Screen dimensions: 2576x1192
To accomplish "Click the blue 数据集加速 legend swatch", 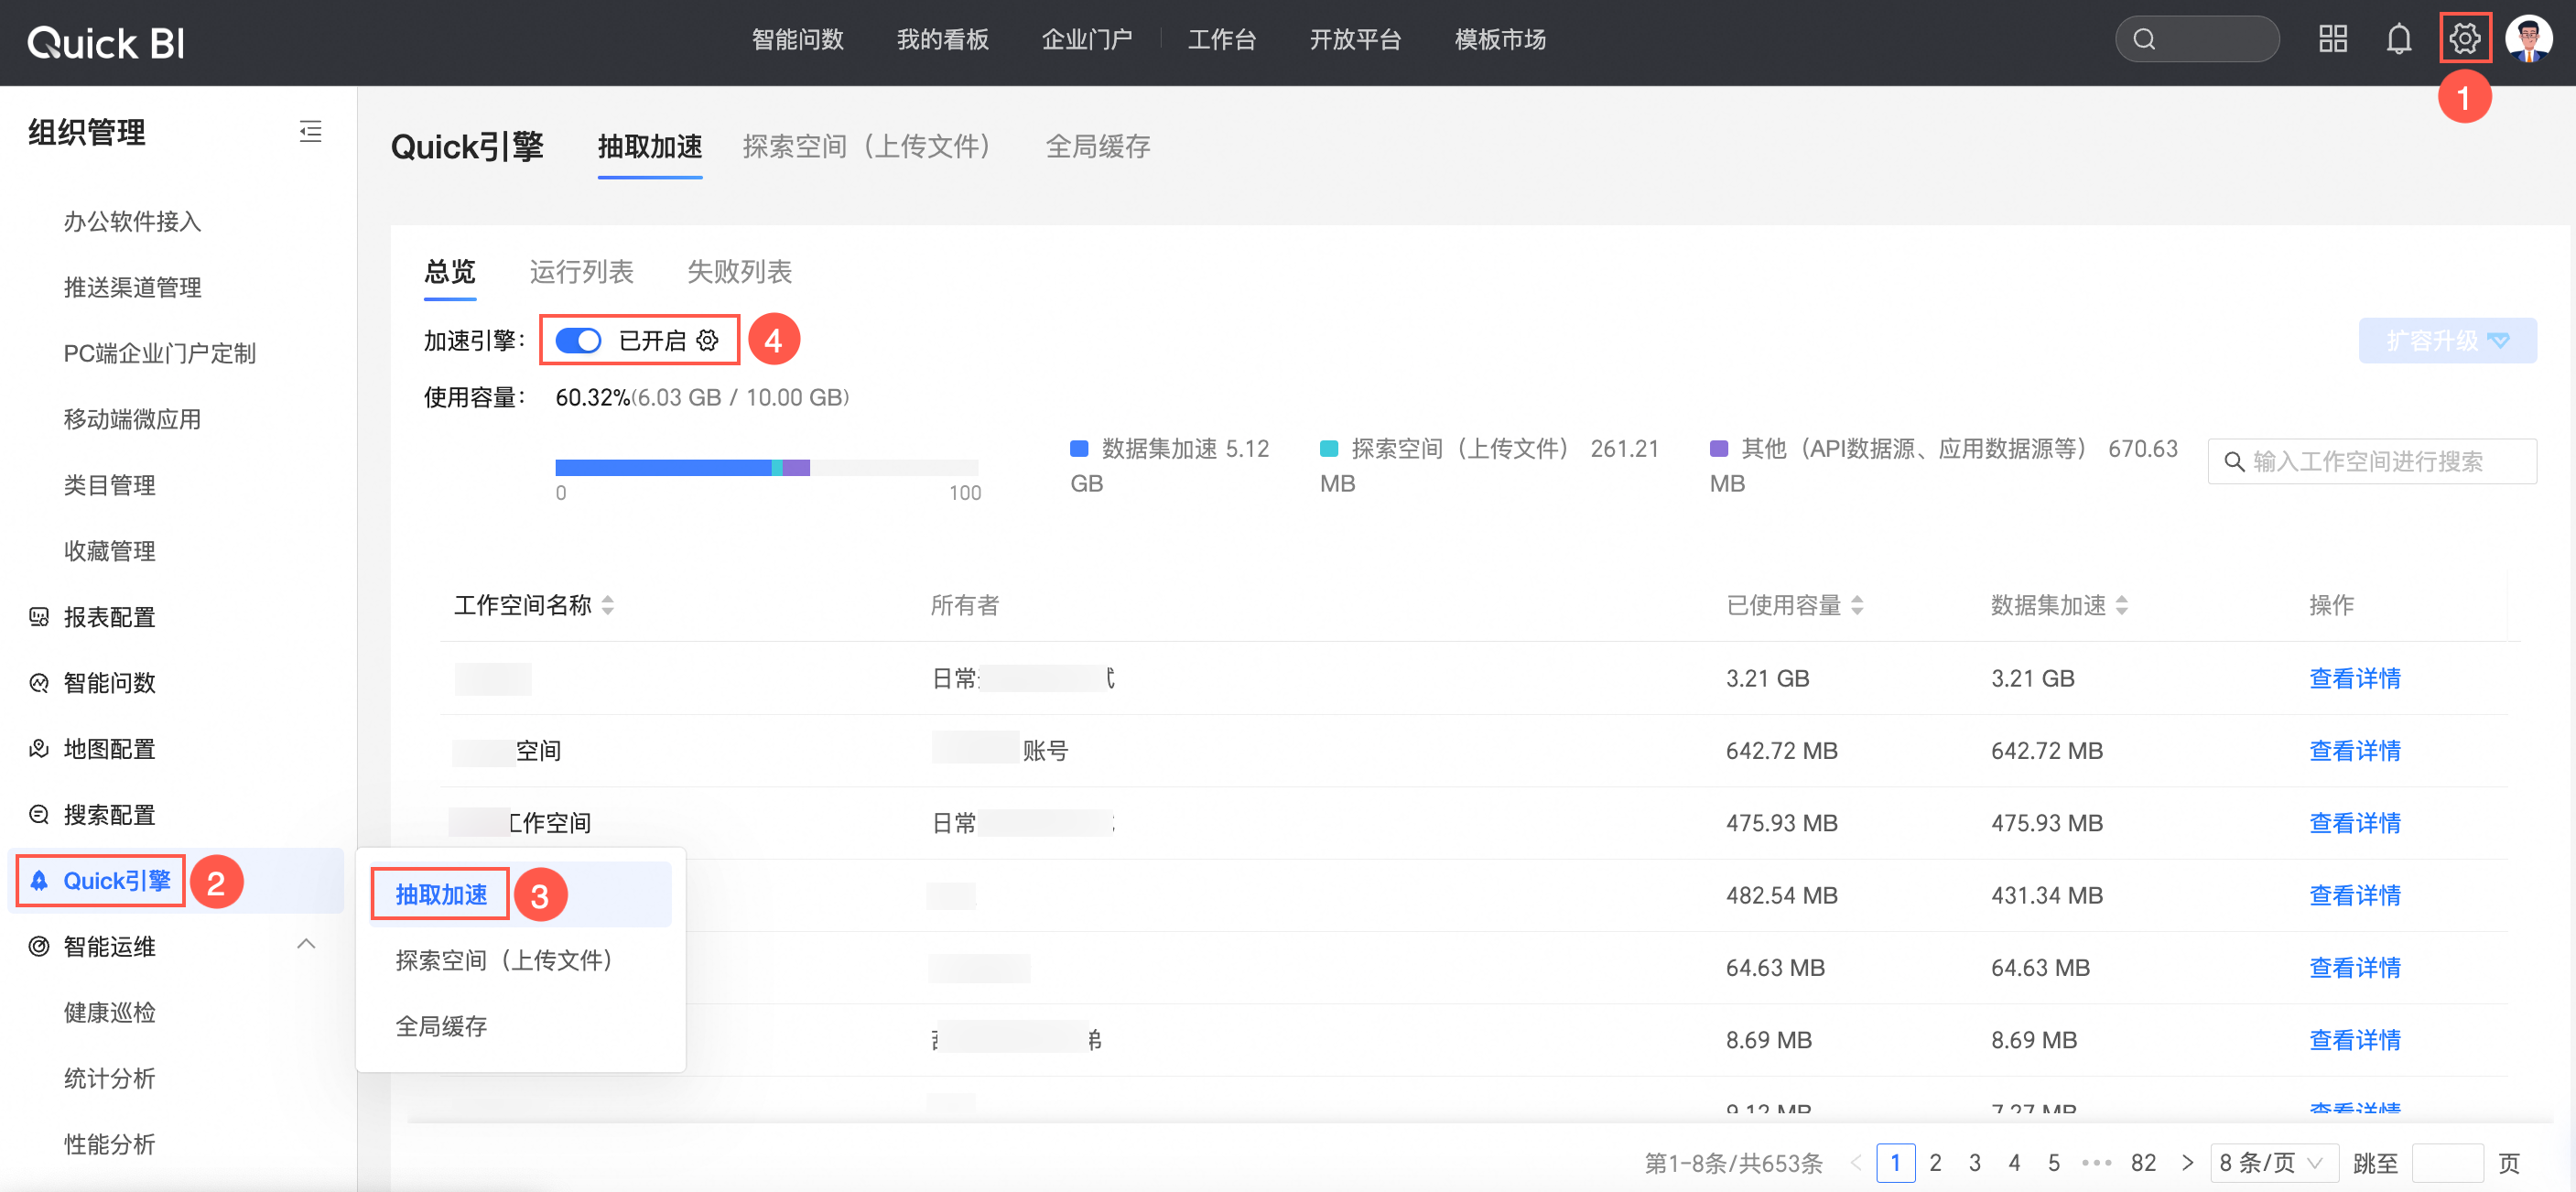I will pos(1079,448).
